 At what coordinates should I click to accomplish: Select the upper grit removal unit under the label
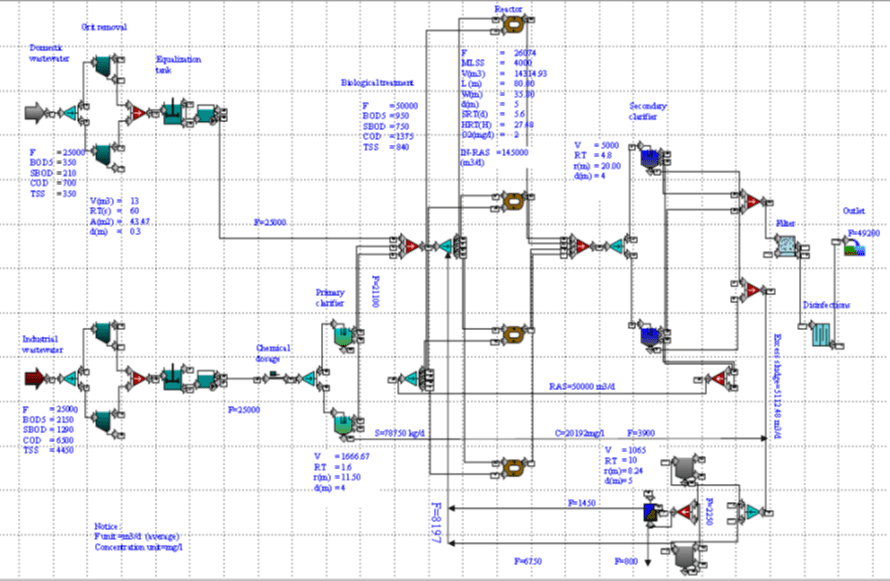pyautogui.click(x=101, y=66)
